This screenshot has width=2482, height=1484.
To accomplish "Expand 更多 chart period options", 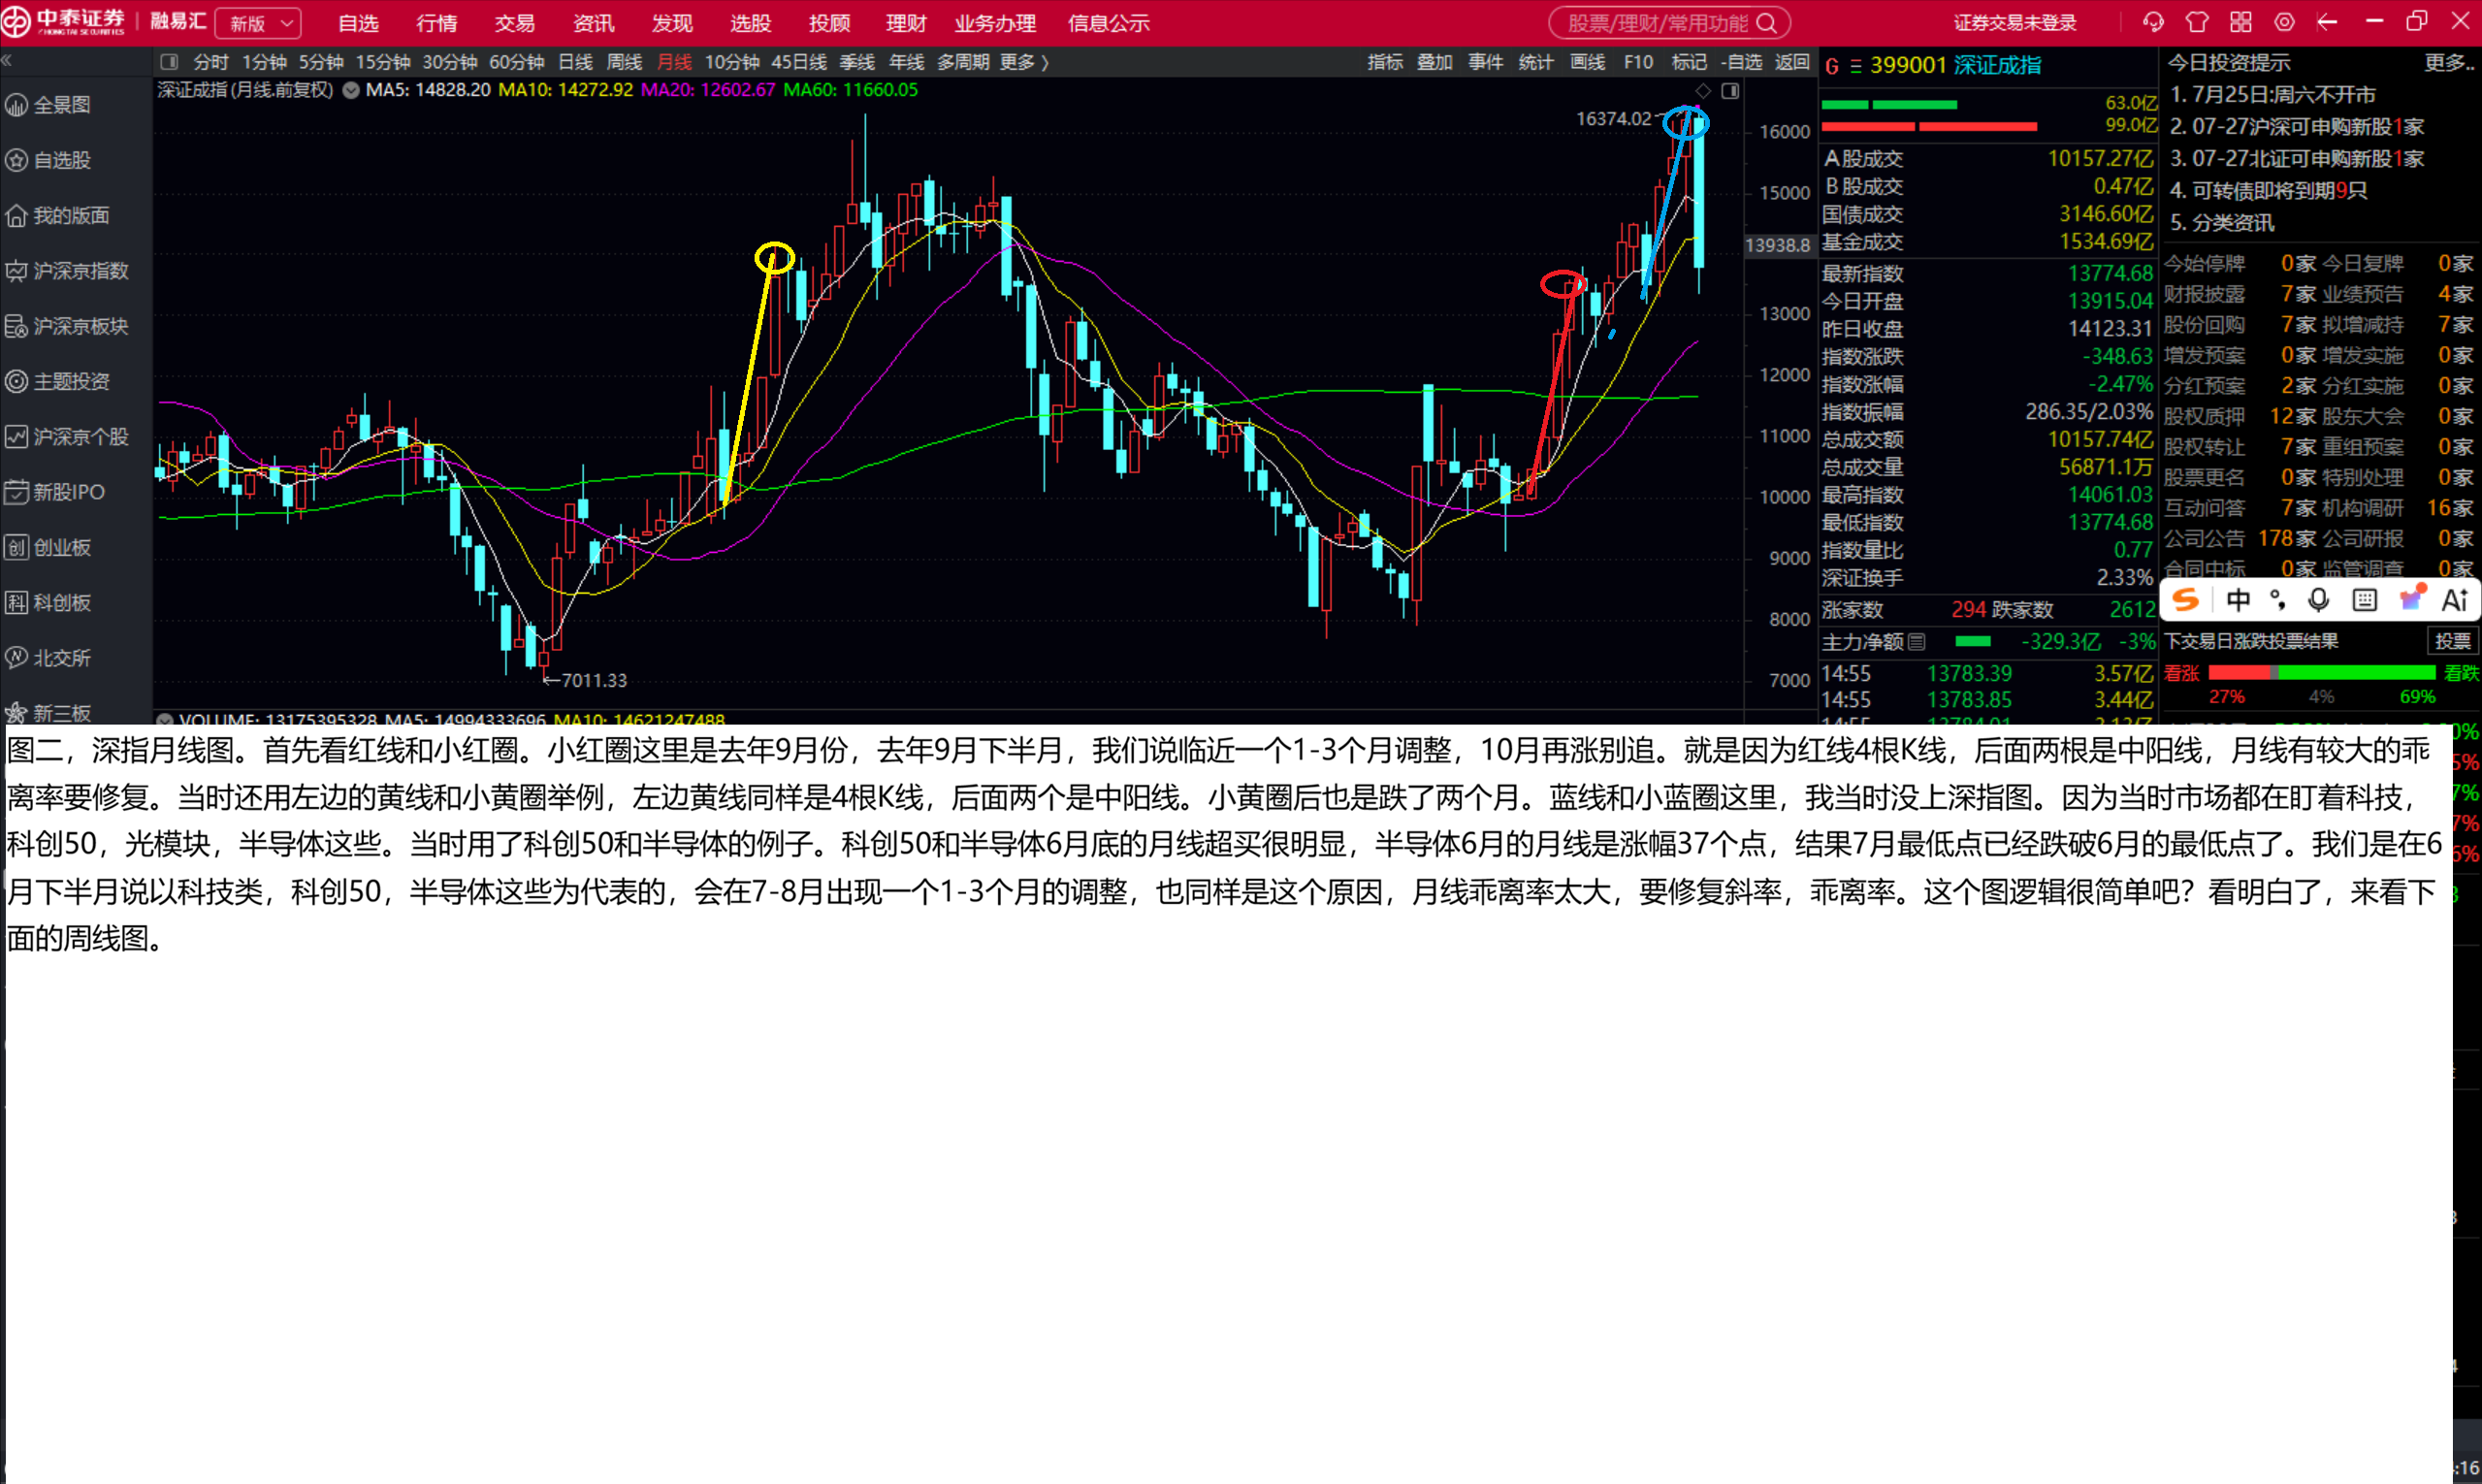I will tap(1024, 62).
